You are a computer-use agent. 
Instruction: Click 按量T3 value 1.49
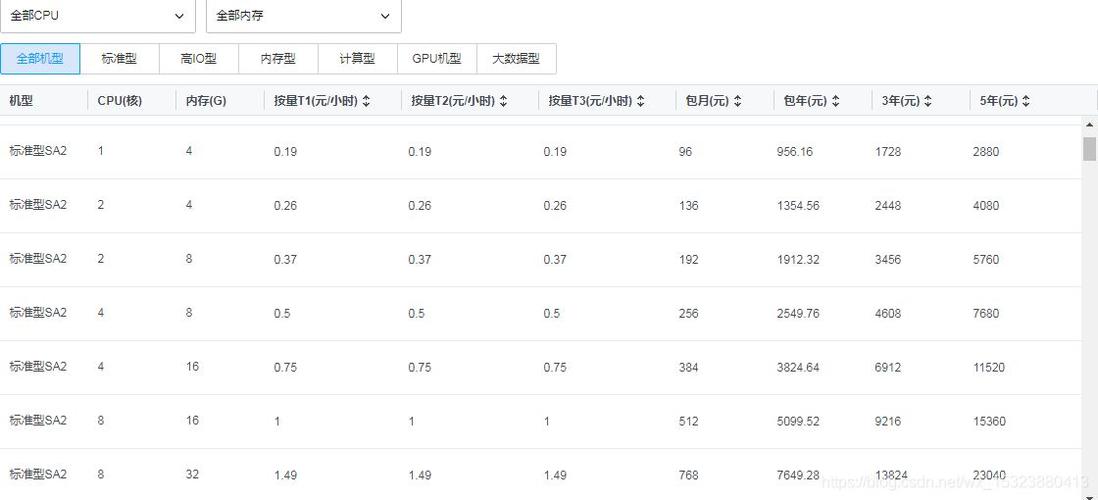pos(555,475)
